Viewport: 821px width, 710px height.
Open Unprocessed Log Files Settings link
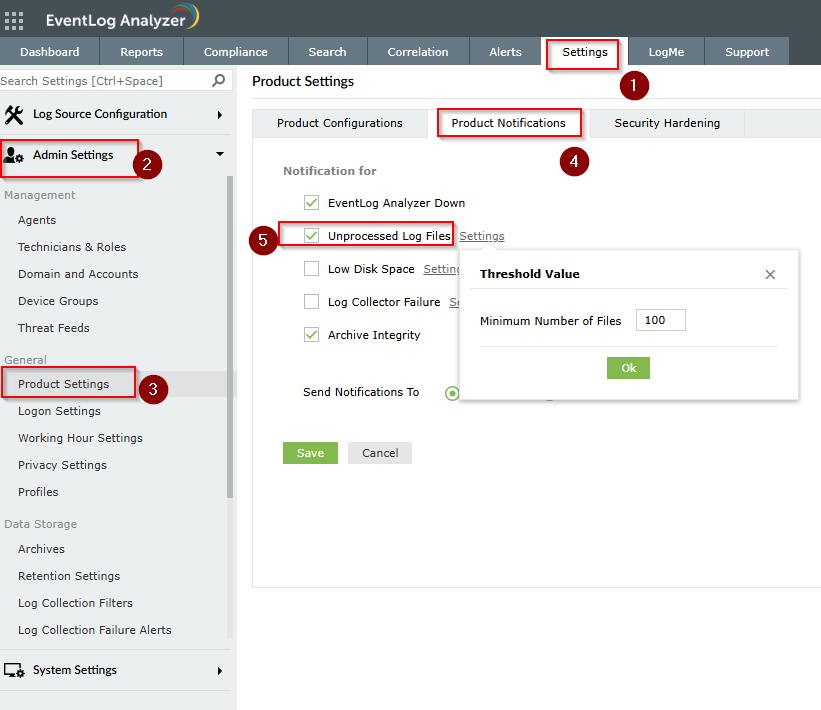(x=482, y=236)
